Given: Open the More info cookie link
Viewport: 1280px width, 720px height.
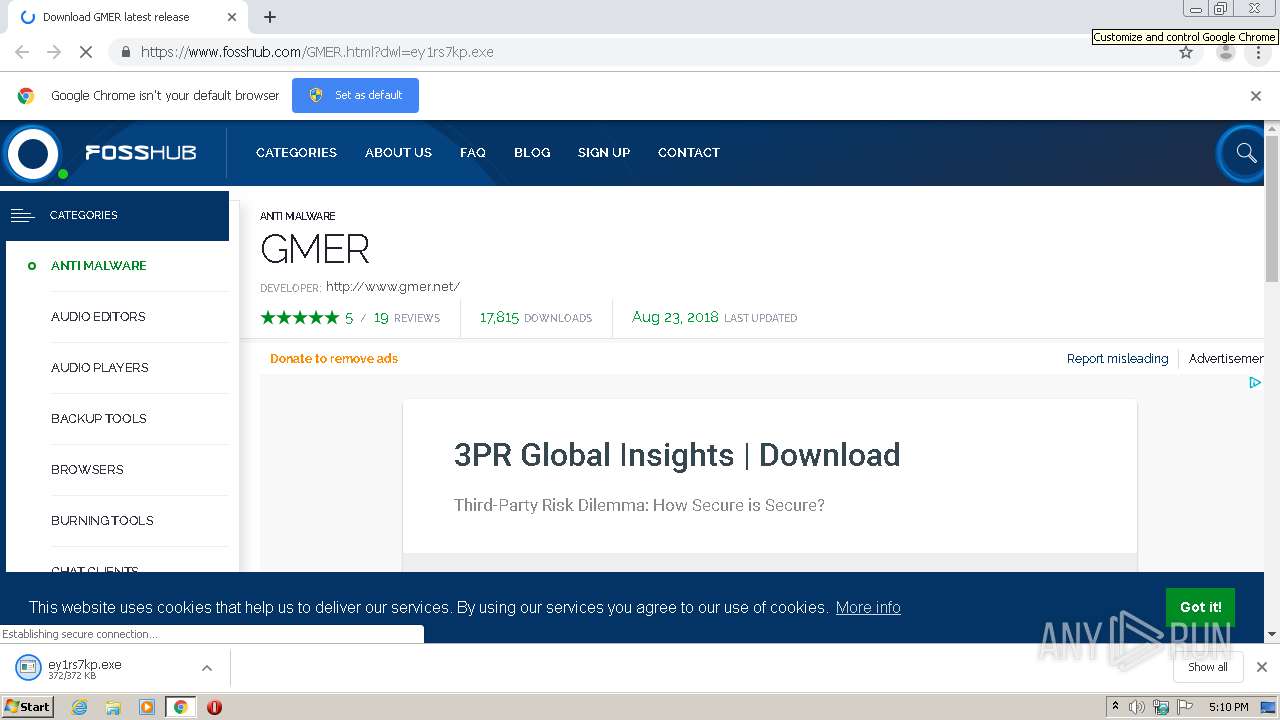Looking at the screenshot, I should pyautogui.click(x=868, y=608).
